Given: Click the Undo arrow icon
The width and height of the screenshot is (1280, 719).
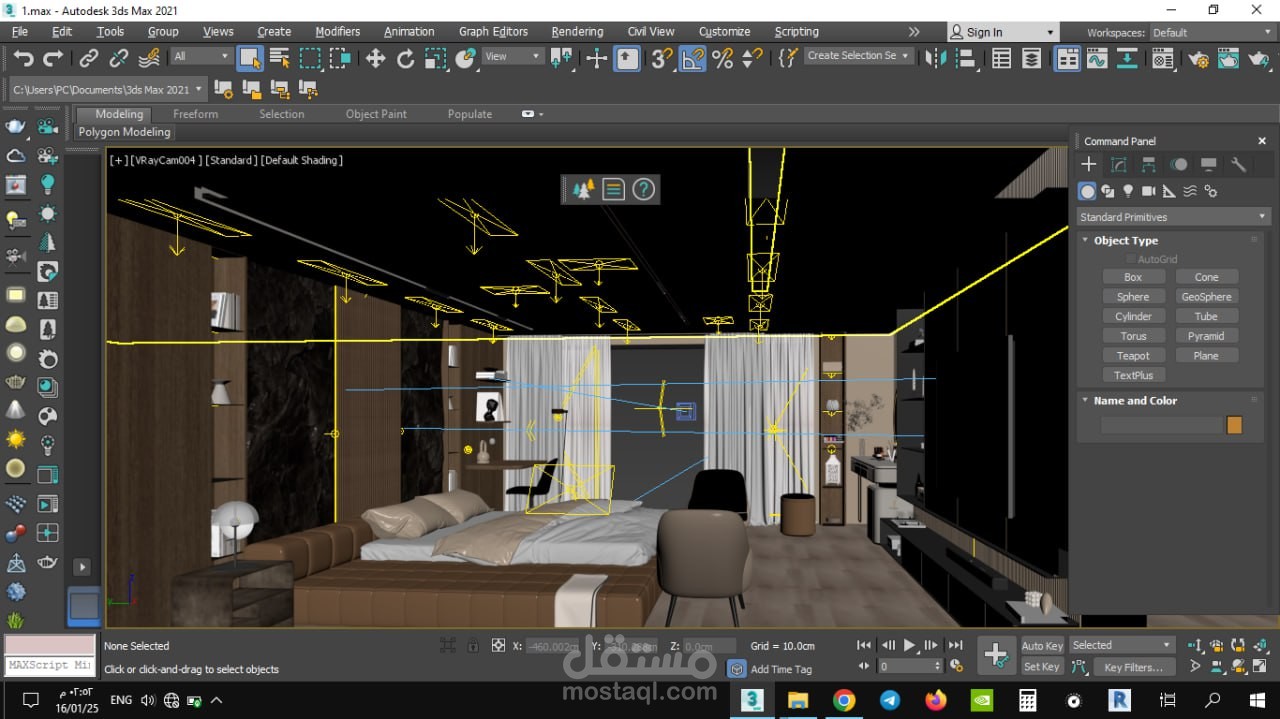Looking at the screenshot, I should [24, 58].
